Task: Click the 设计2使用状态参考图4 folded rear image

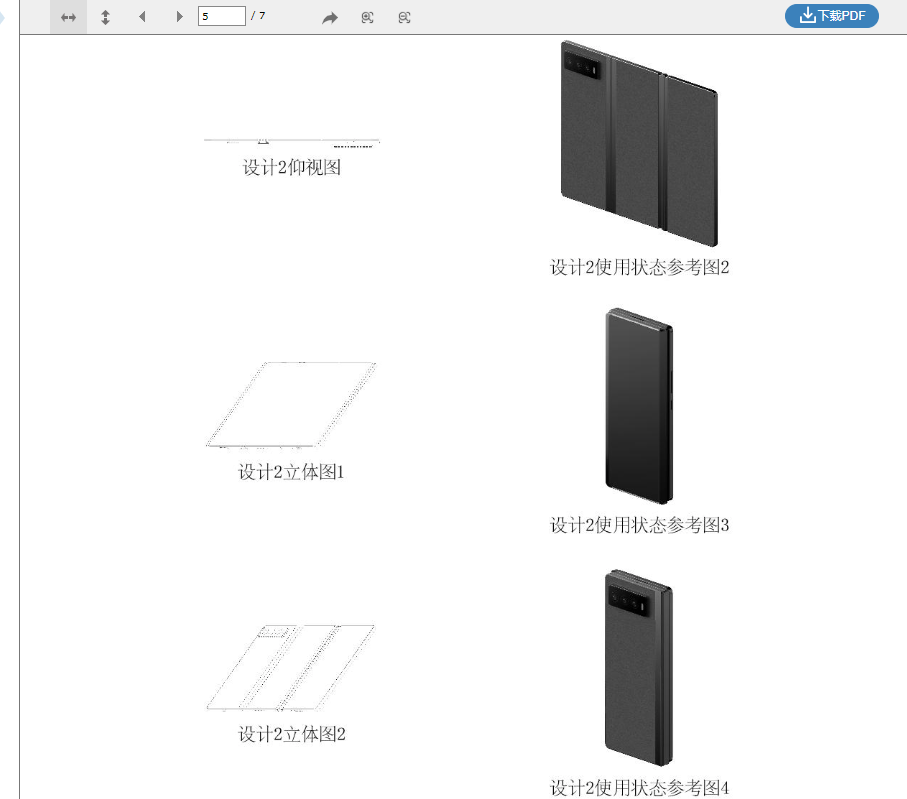Action: 639,668
